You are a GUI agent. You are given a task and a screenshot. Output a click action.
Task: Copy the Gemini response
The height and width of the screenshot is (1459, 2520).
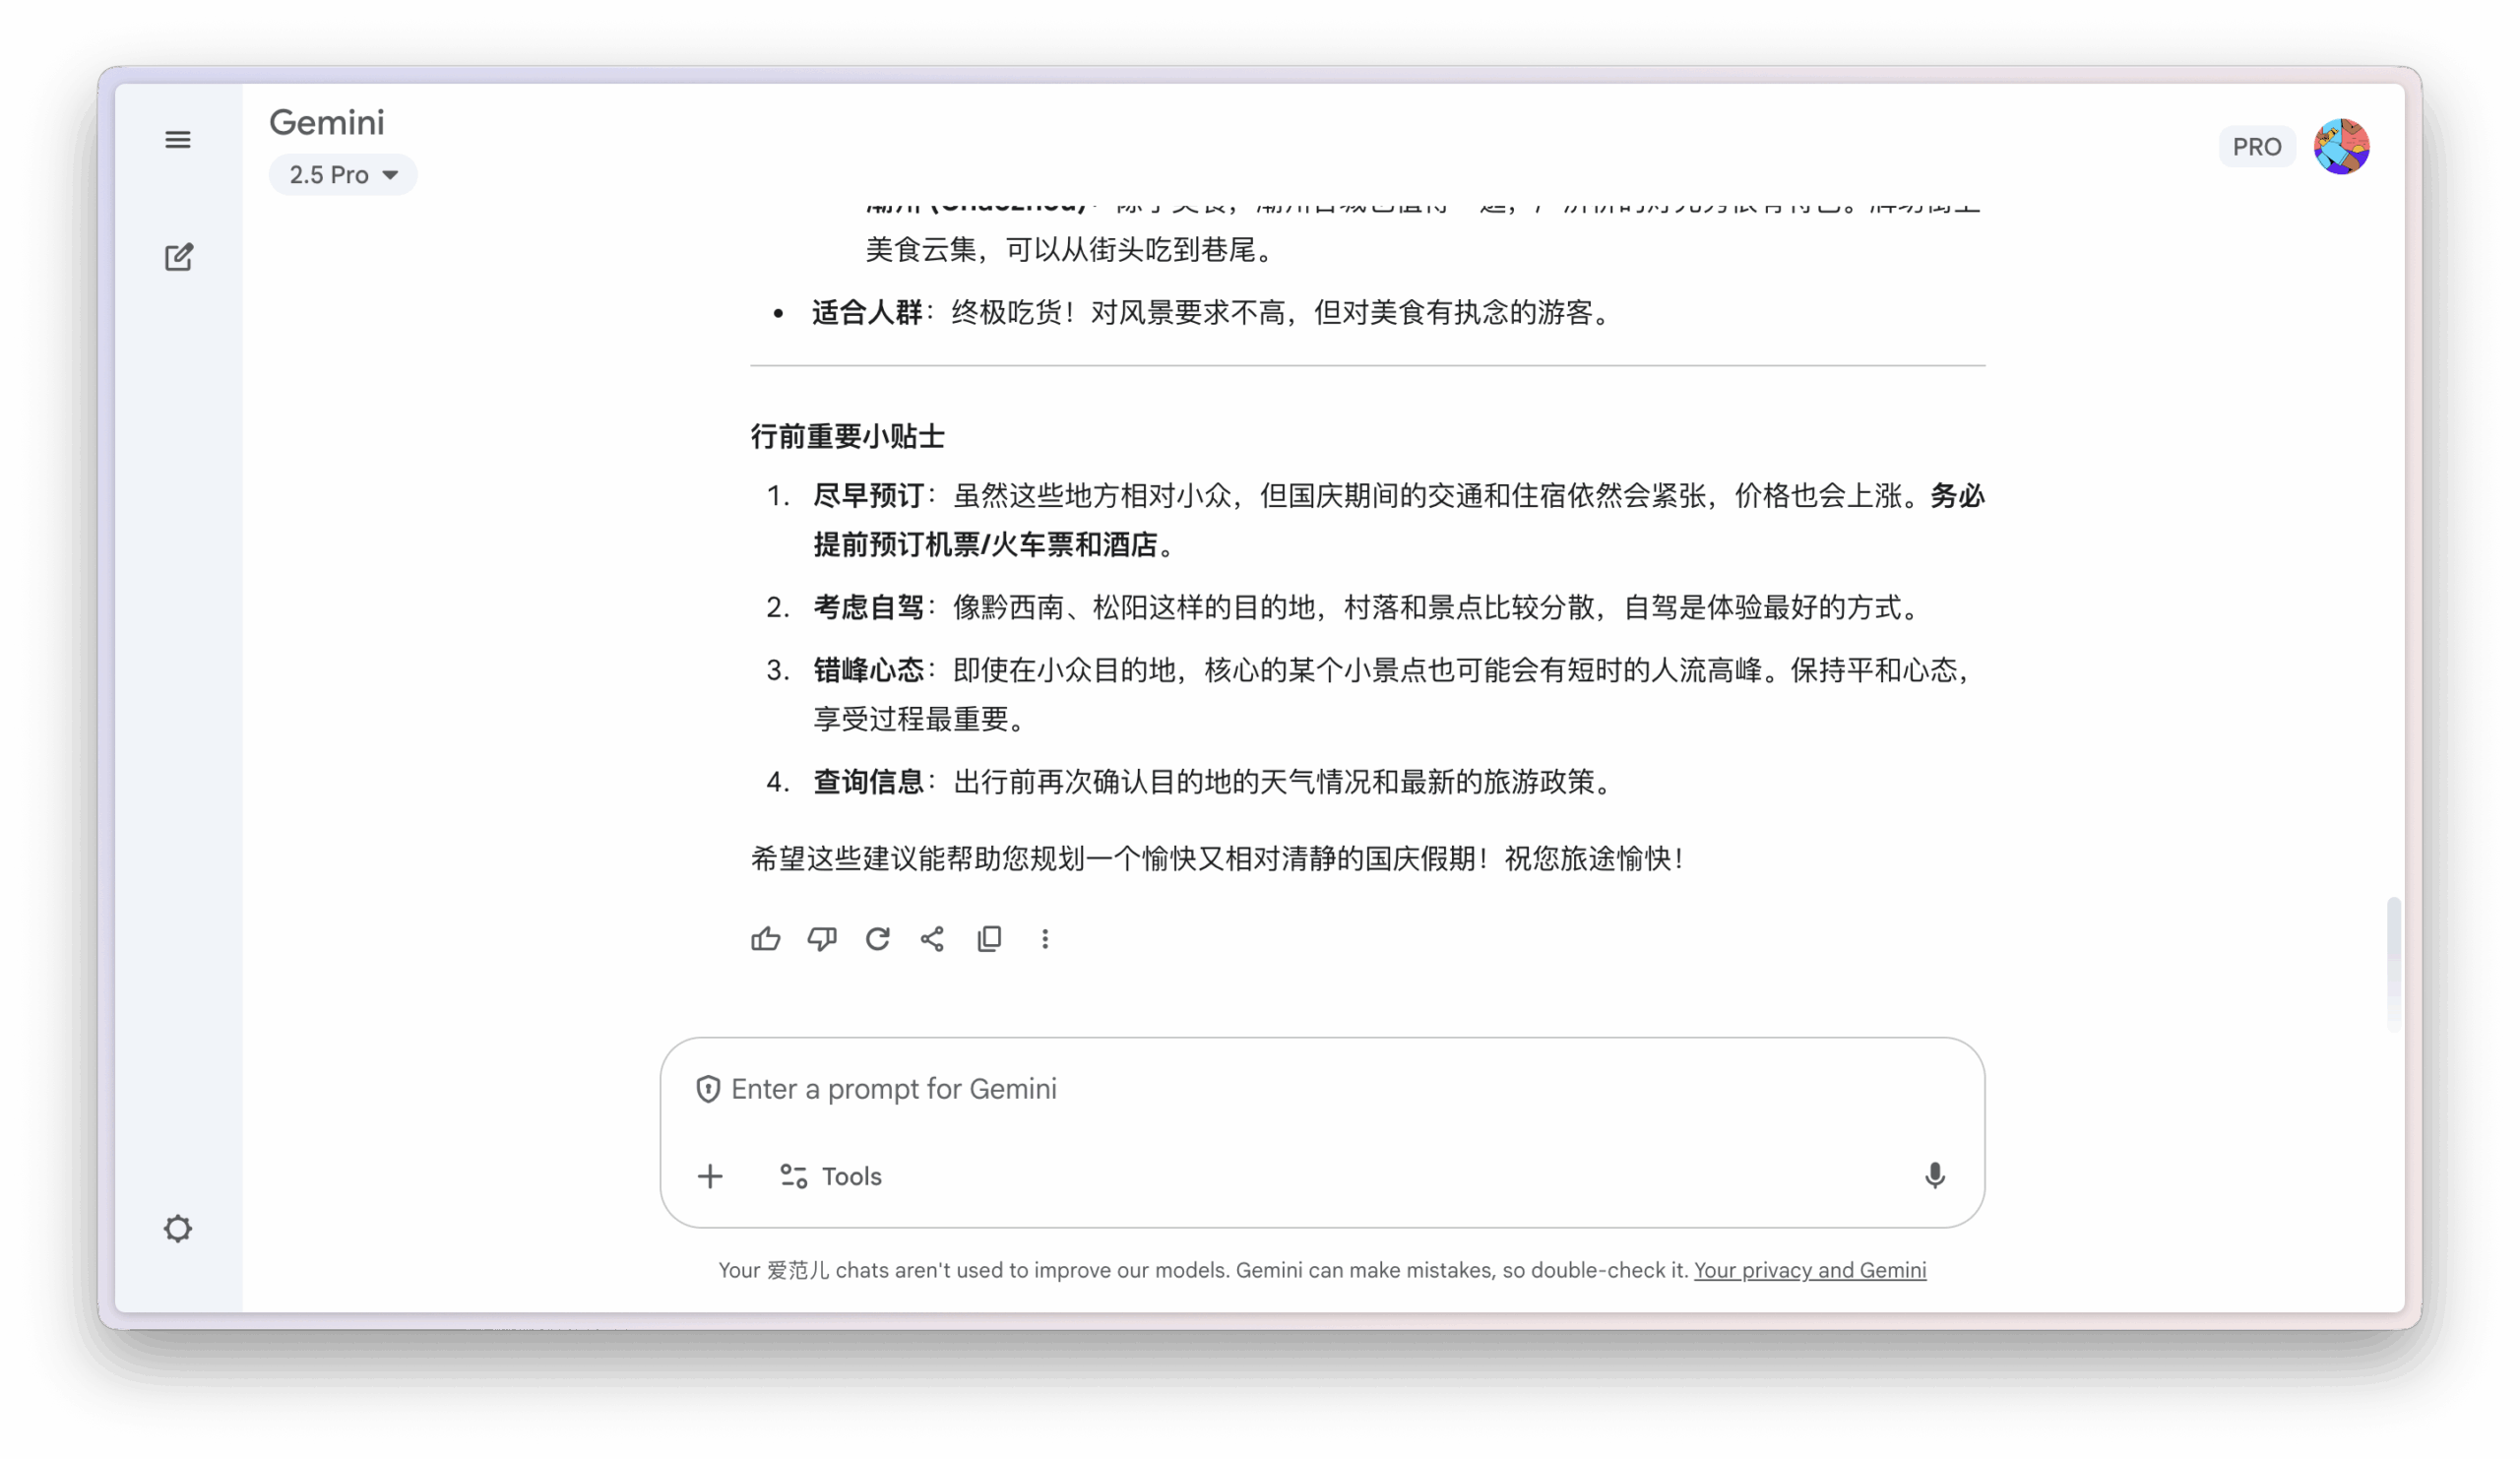[989, 939]
